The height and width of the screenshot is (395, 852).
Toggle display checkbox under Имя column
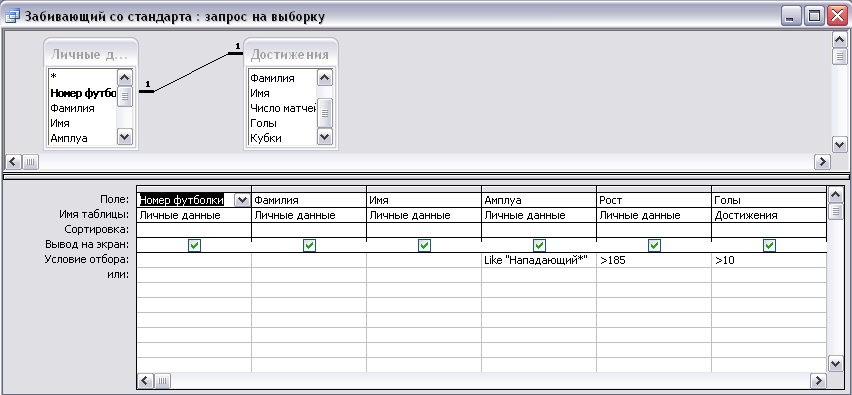tap(424, 246)
